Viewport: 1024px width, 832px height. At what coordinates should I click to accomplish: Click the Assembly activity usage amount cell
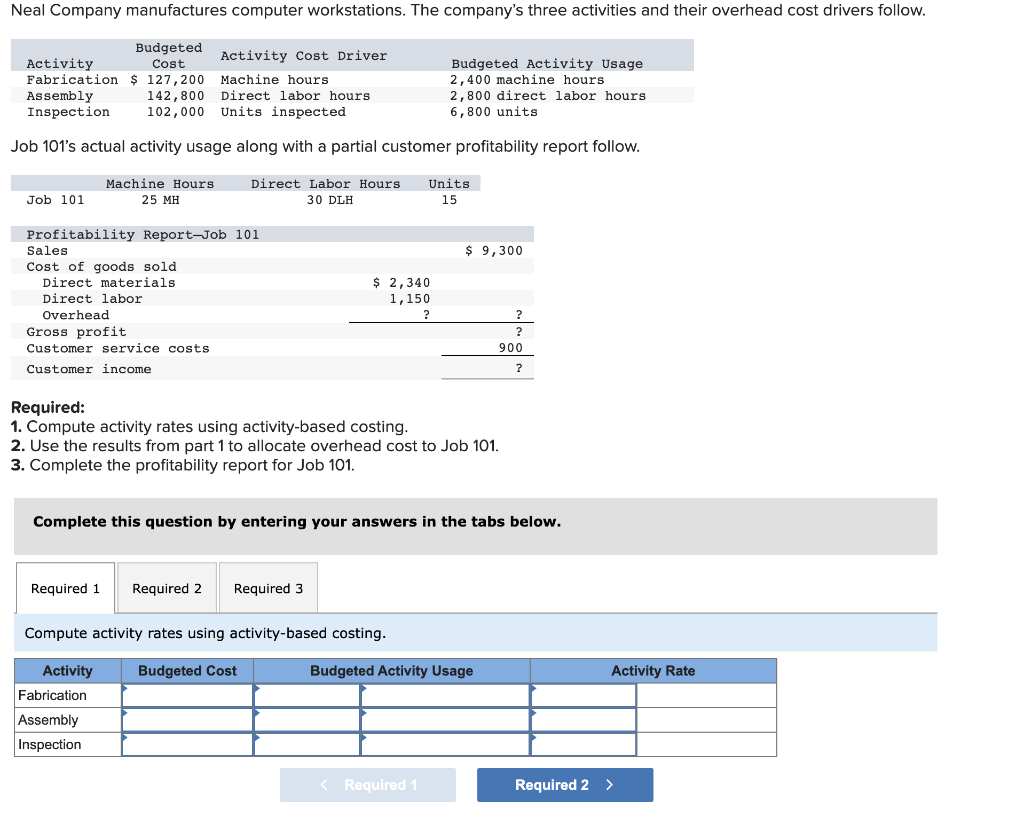tap(307, 720)
